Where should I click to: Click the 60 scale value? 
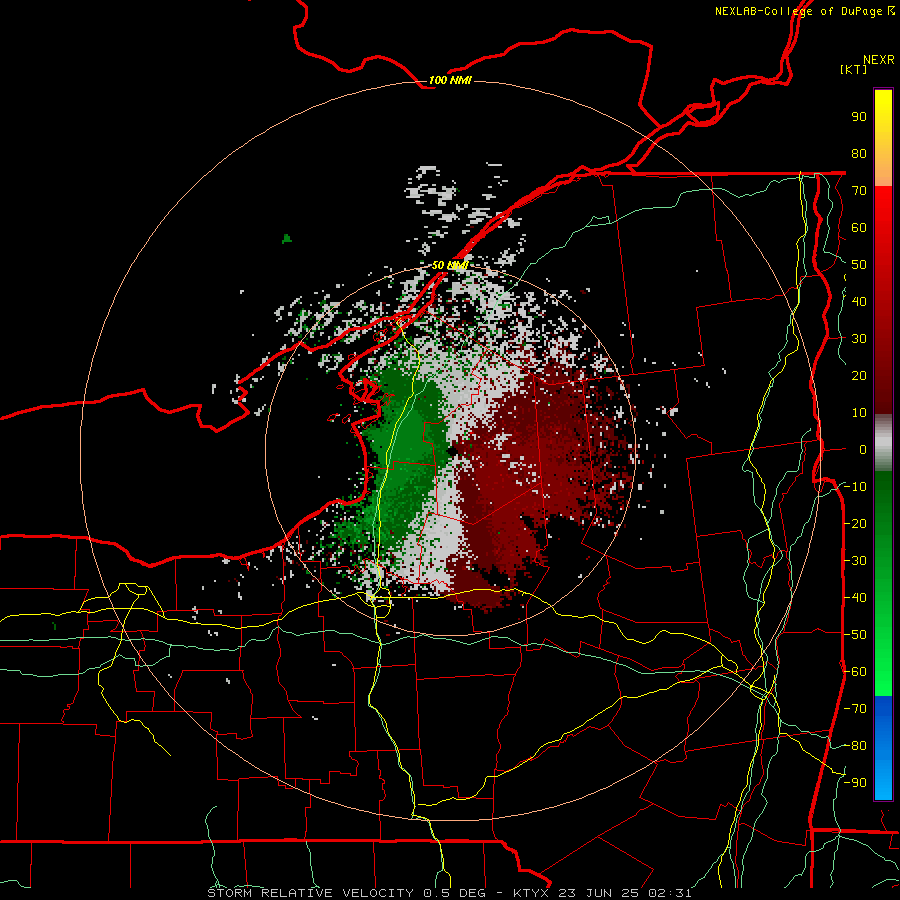coord(859,227)
